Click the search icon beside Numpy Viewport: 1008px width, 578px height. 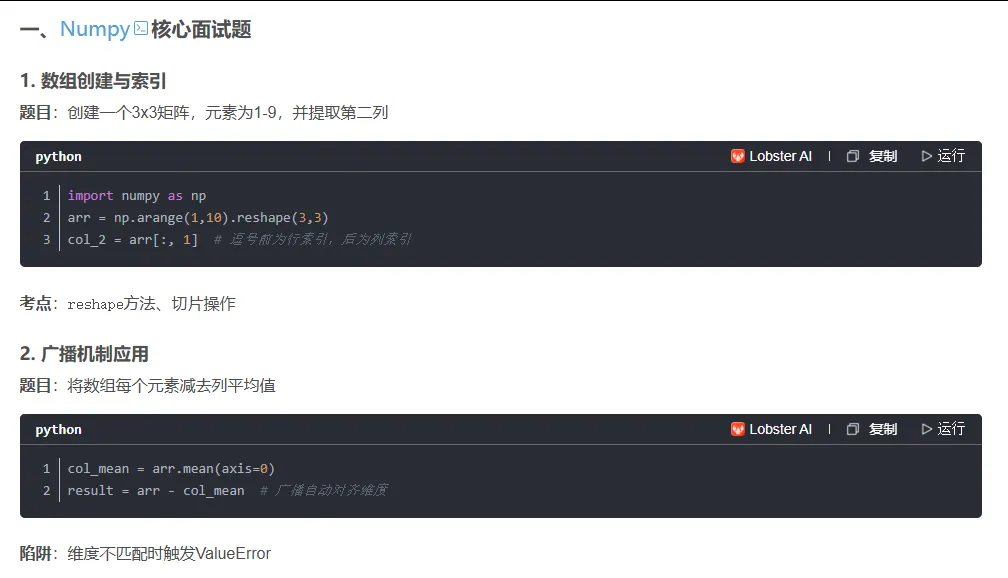[x=141, y=28]
